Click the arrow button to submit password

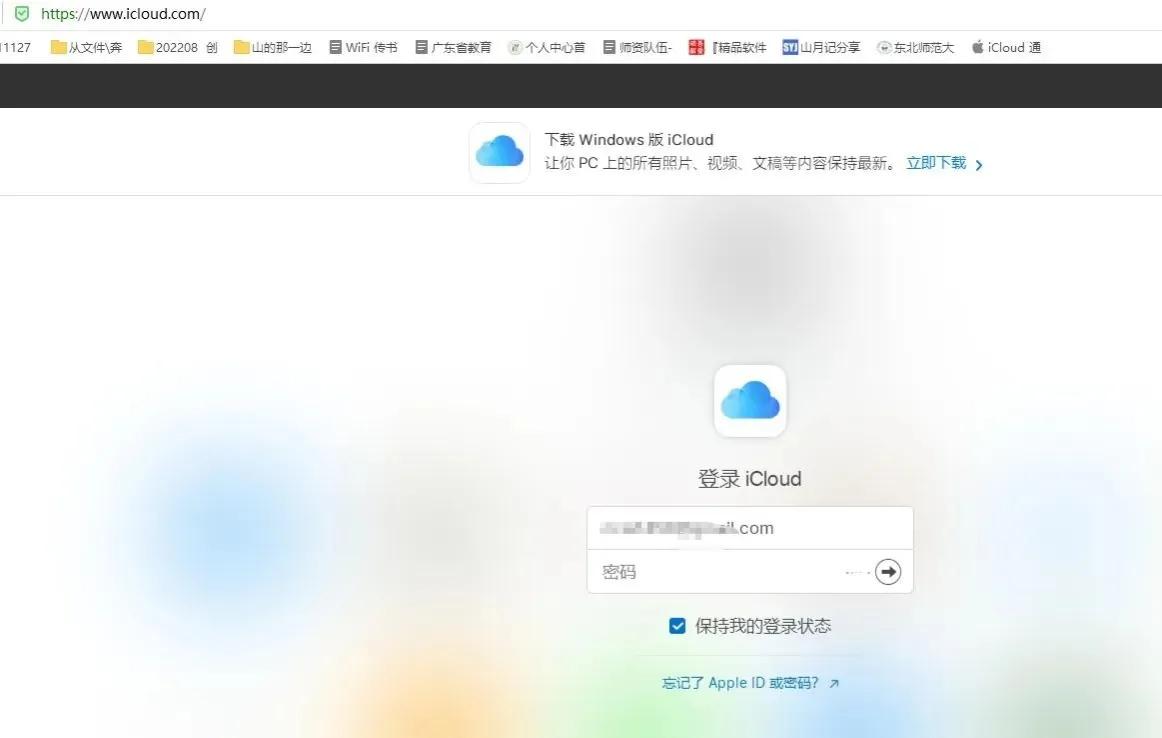(x=888, y=571)
